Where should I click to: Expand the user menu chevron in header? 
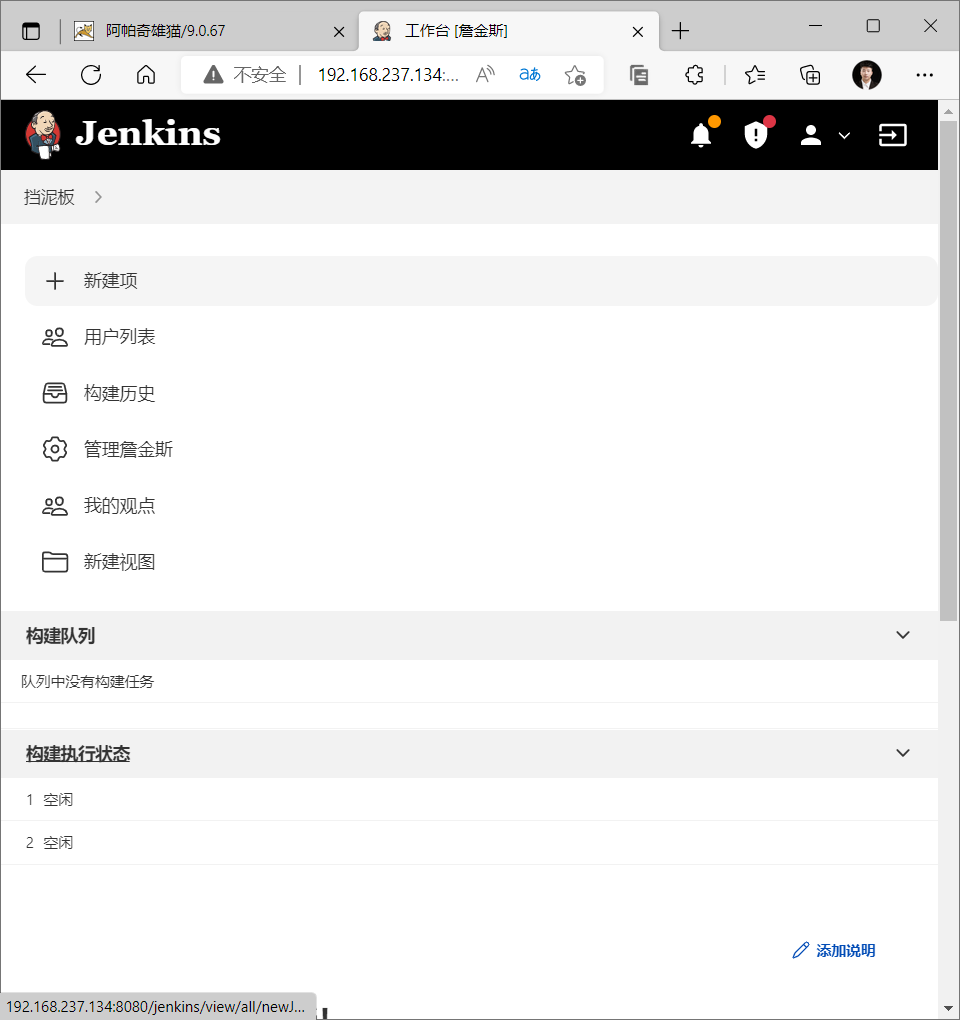[x=844, y=135]
